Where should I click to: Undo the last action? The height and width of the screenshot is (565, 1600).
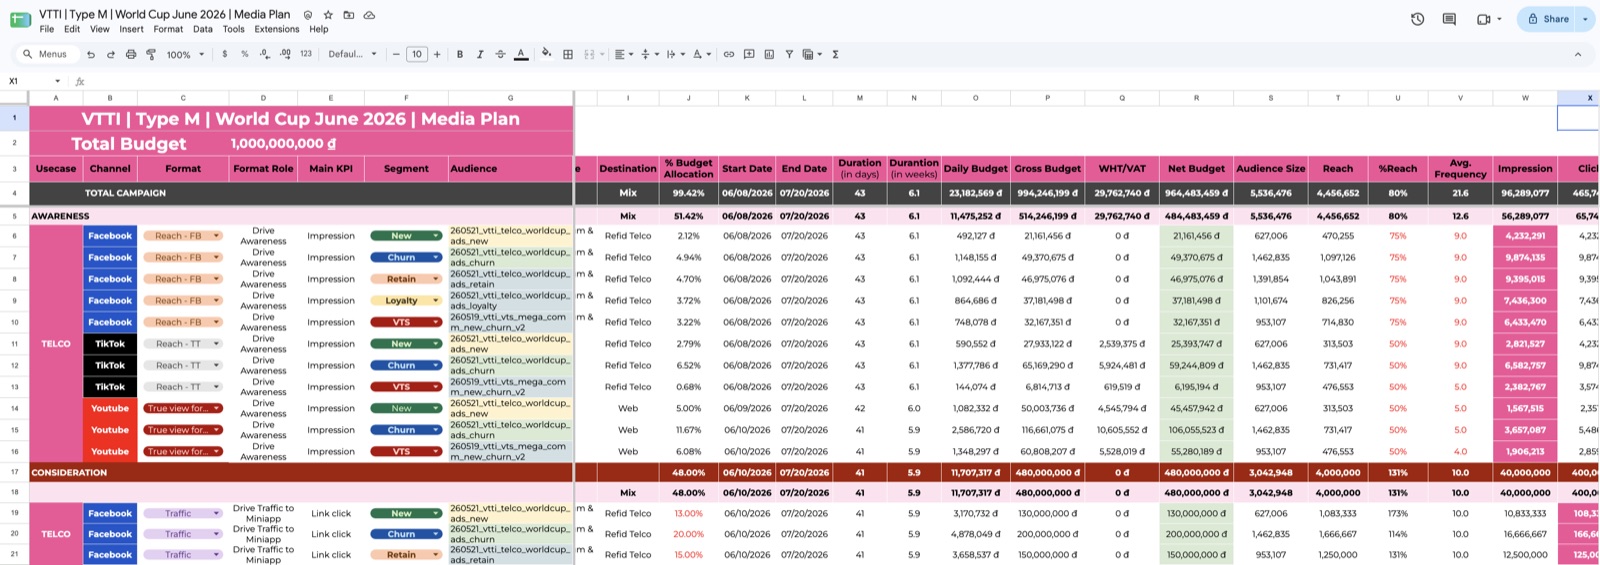click(x=91, y=54)
